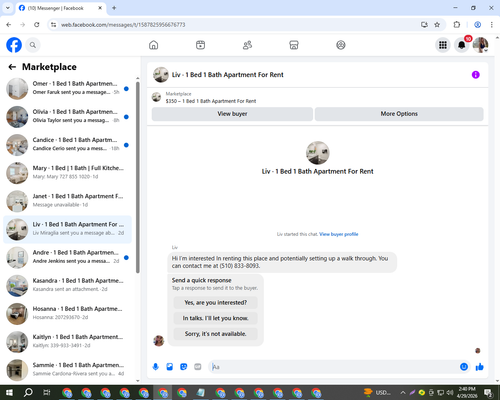Open Andre Jenkins conversation in the list
Image resolution: width=500 pixels, height=400 pixels.
[68, 258]
